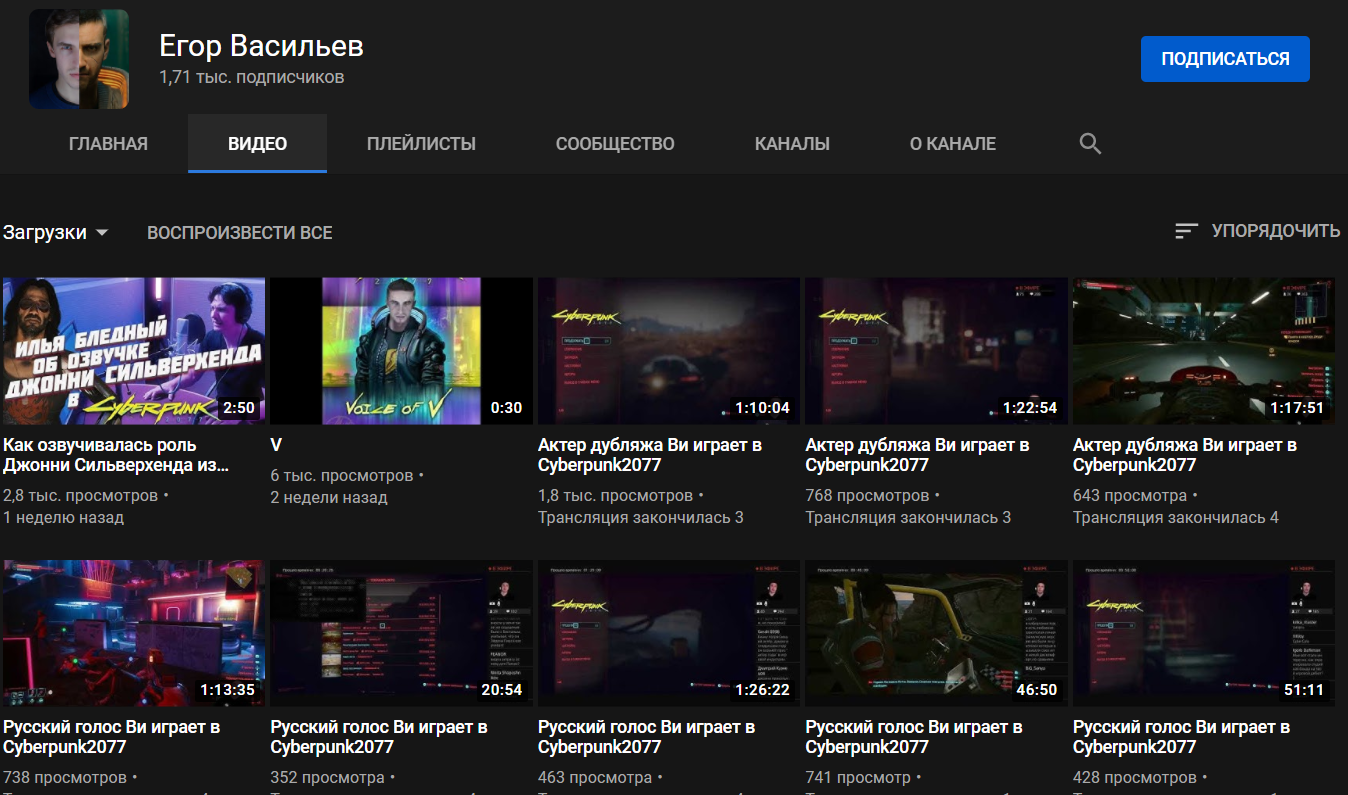1348x795 pixels.
Task: Open the 46:50 yellow car thumbnail
Action: [x=936, y=633]
